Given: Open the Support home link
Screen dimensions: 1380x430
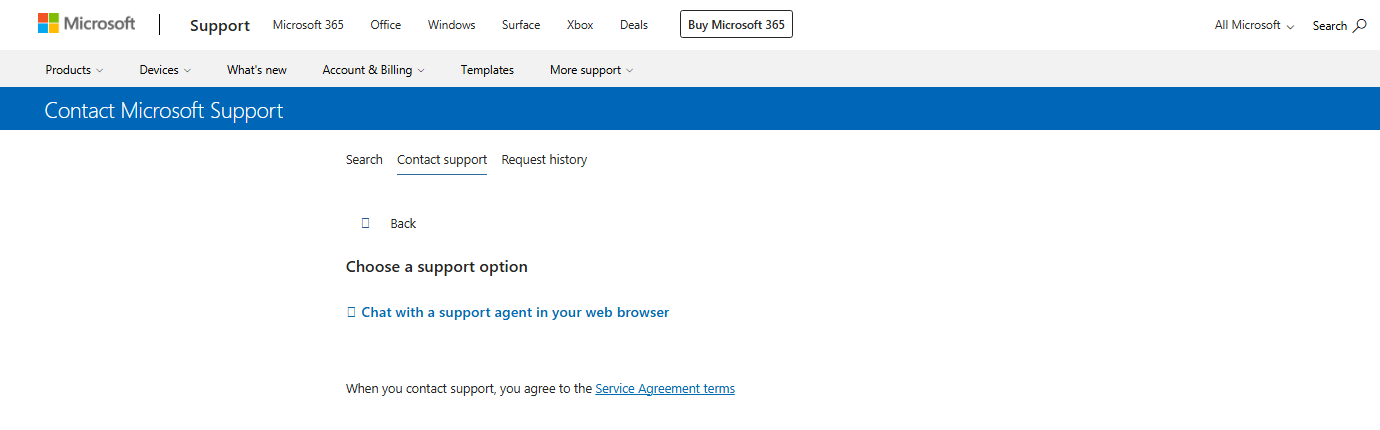Looking at the screenshot, I should pos(220,26).
